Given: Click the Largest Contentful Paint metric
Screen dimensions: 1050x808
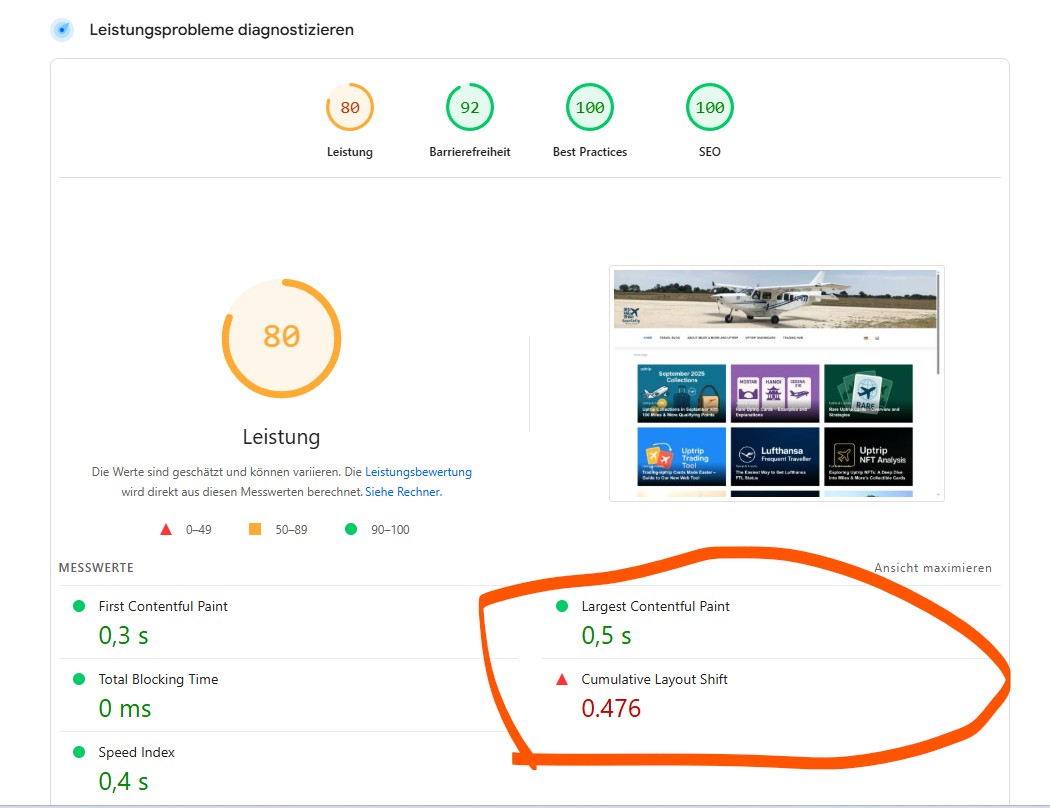Looking at the screenshot, I should coord(655,607).
